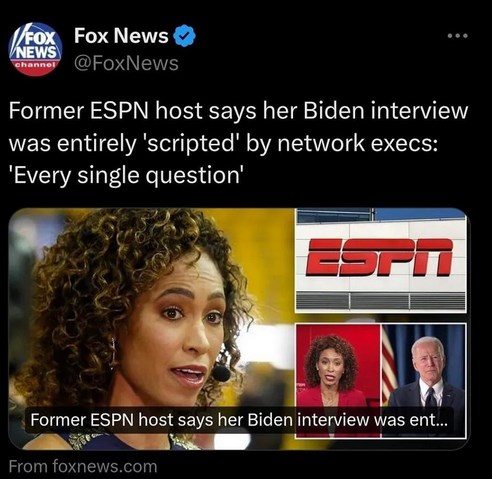Click the American flag in the inset

tap(389, 362)
